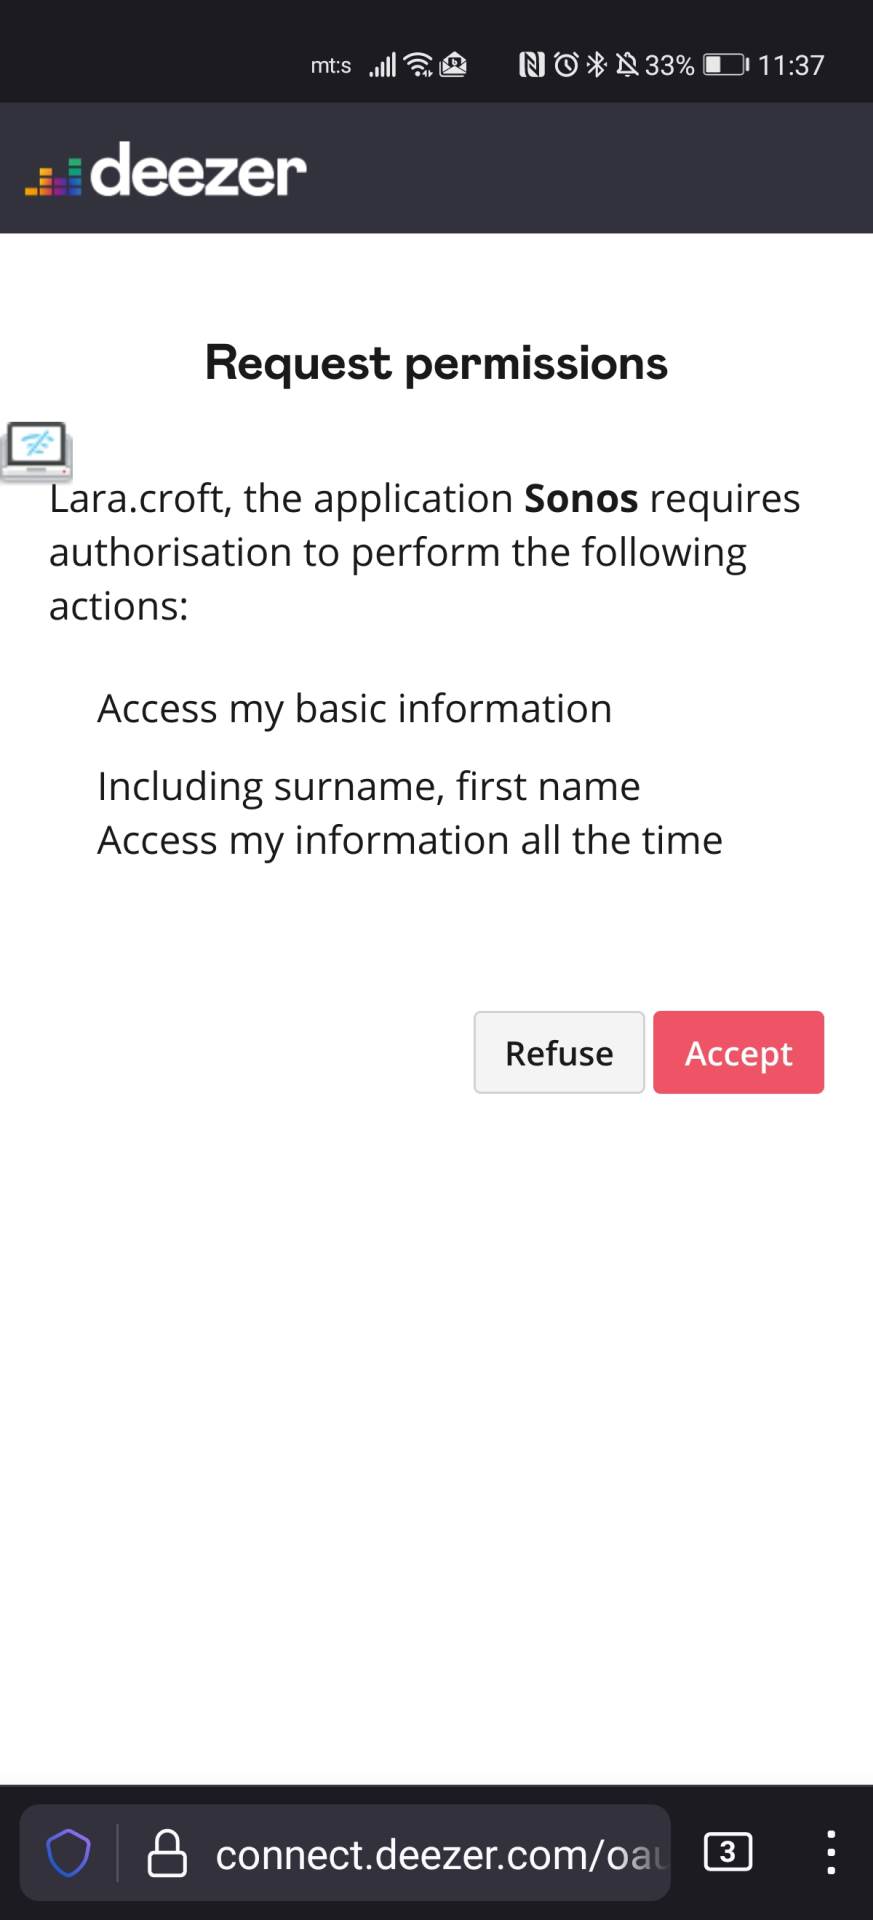Viewport: 873px width, 1920px height.
Task: Tap the alarm clock status icon
Action: [566, 65]
